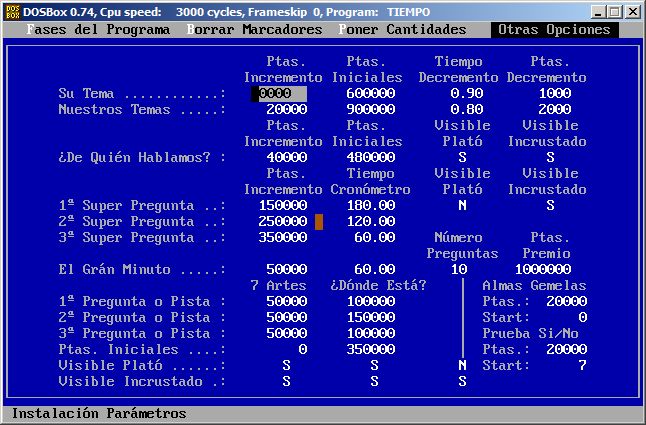This screenshot has width=646, height=425.
Task: Click the orange cursor block marker
Action: (319, 221)
